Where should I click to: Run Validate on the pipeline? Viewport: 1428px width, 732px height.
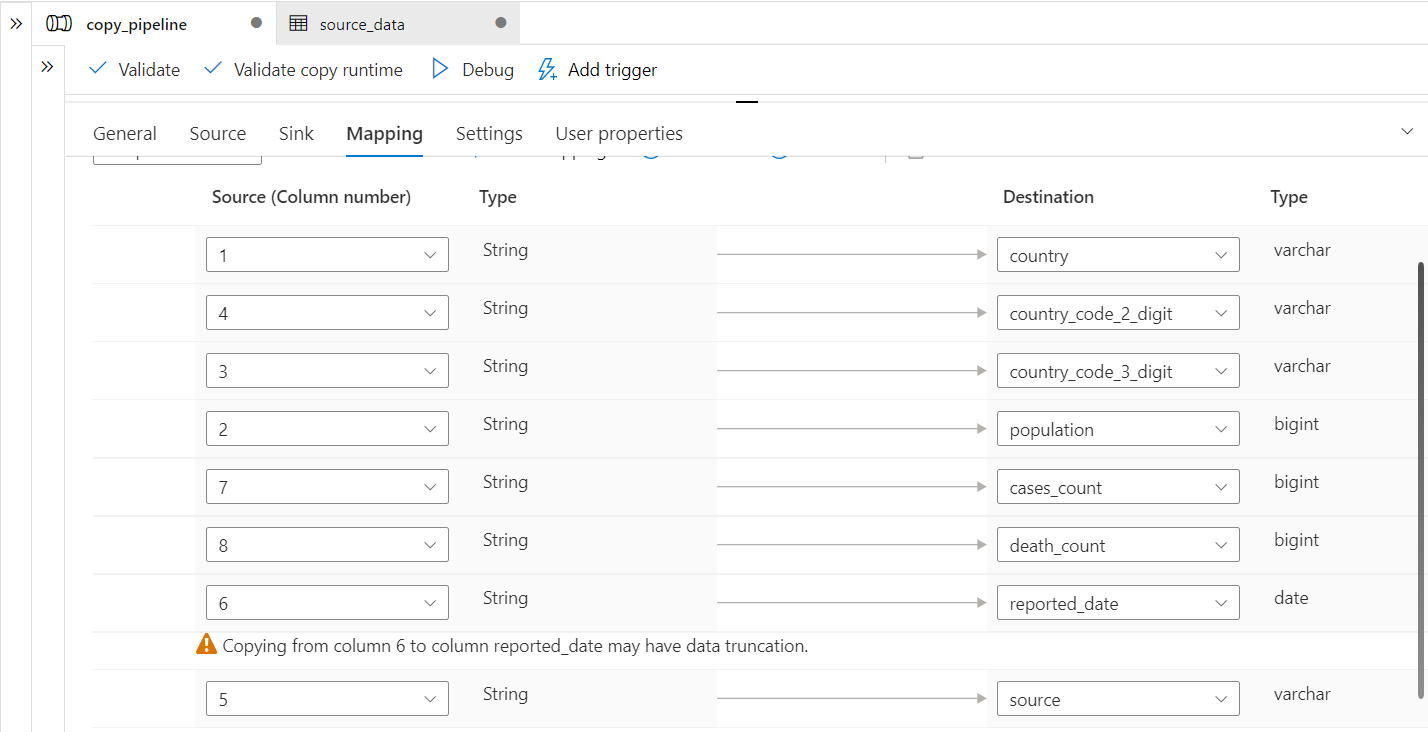tap(135, 69)
